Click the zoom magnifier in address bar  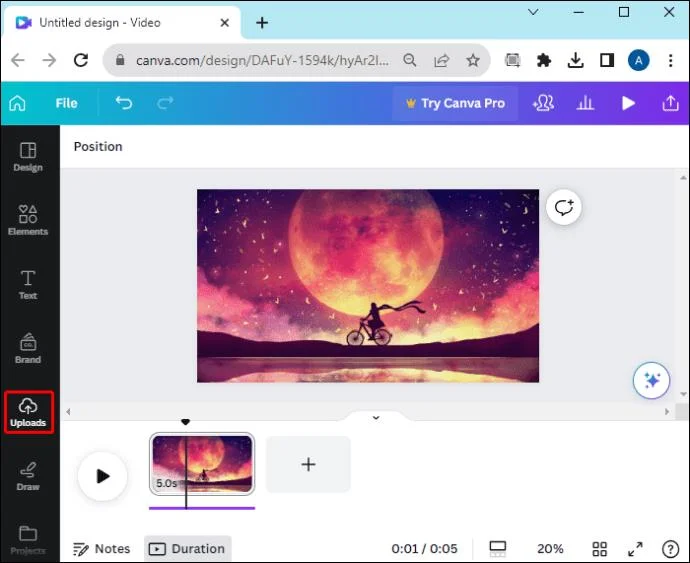[410, 60]
